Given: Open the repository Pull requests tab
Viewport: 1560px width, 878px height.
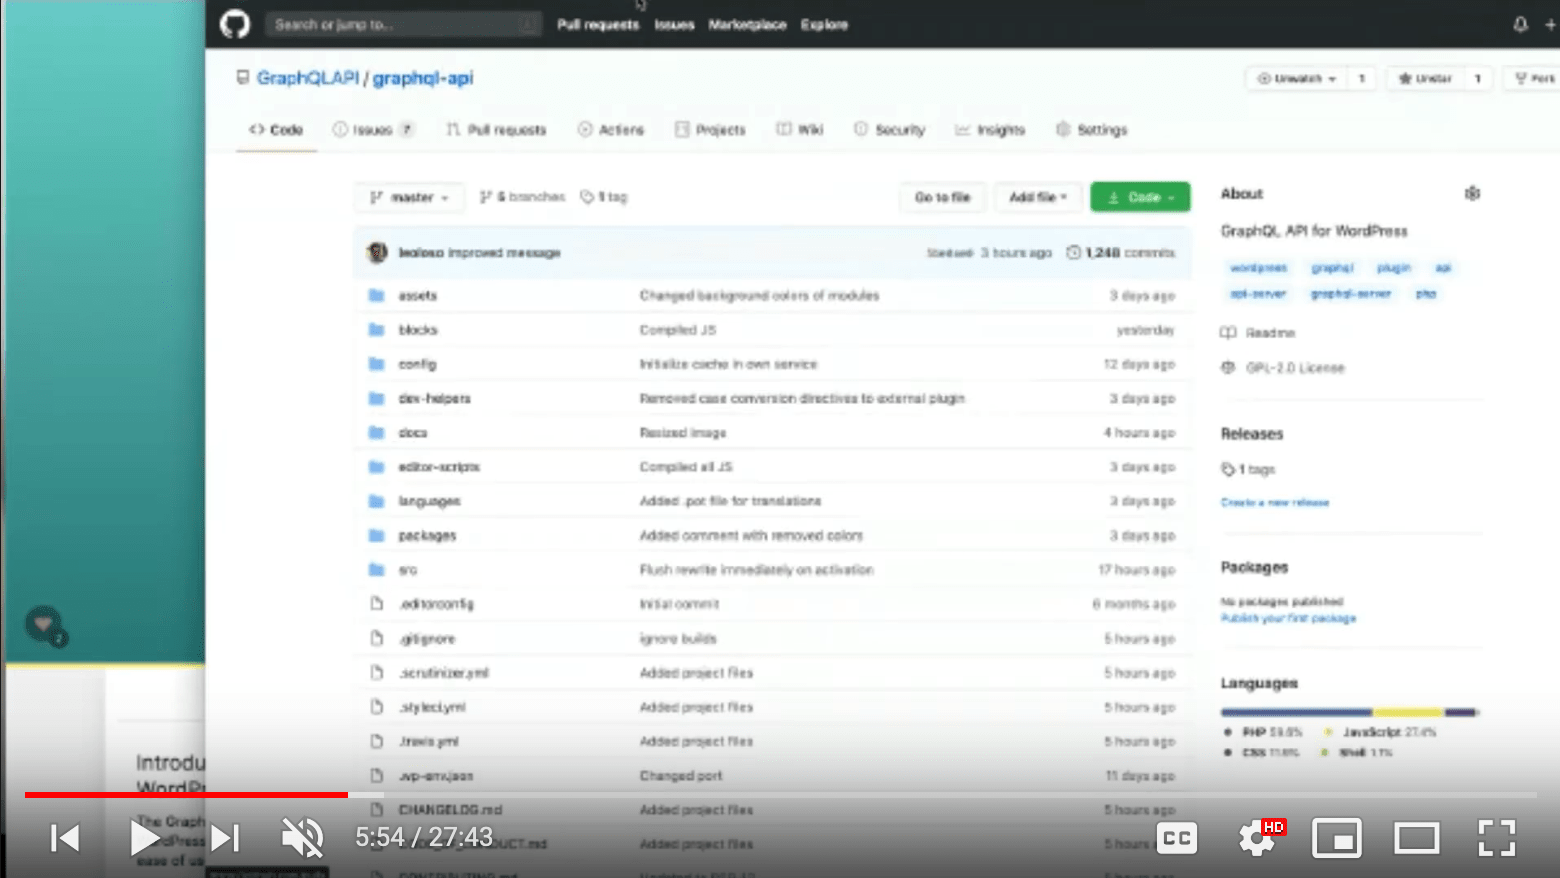Looking at the screenshot, I should [x=497, y=130].
